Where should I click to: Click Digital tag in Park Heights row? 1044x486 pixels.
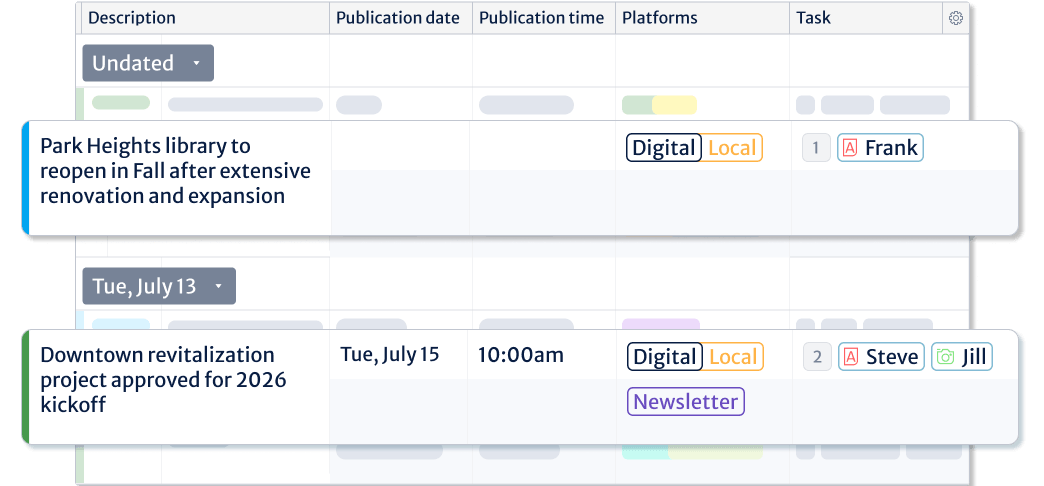[664, 148]
